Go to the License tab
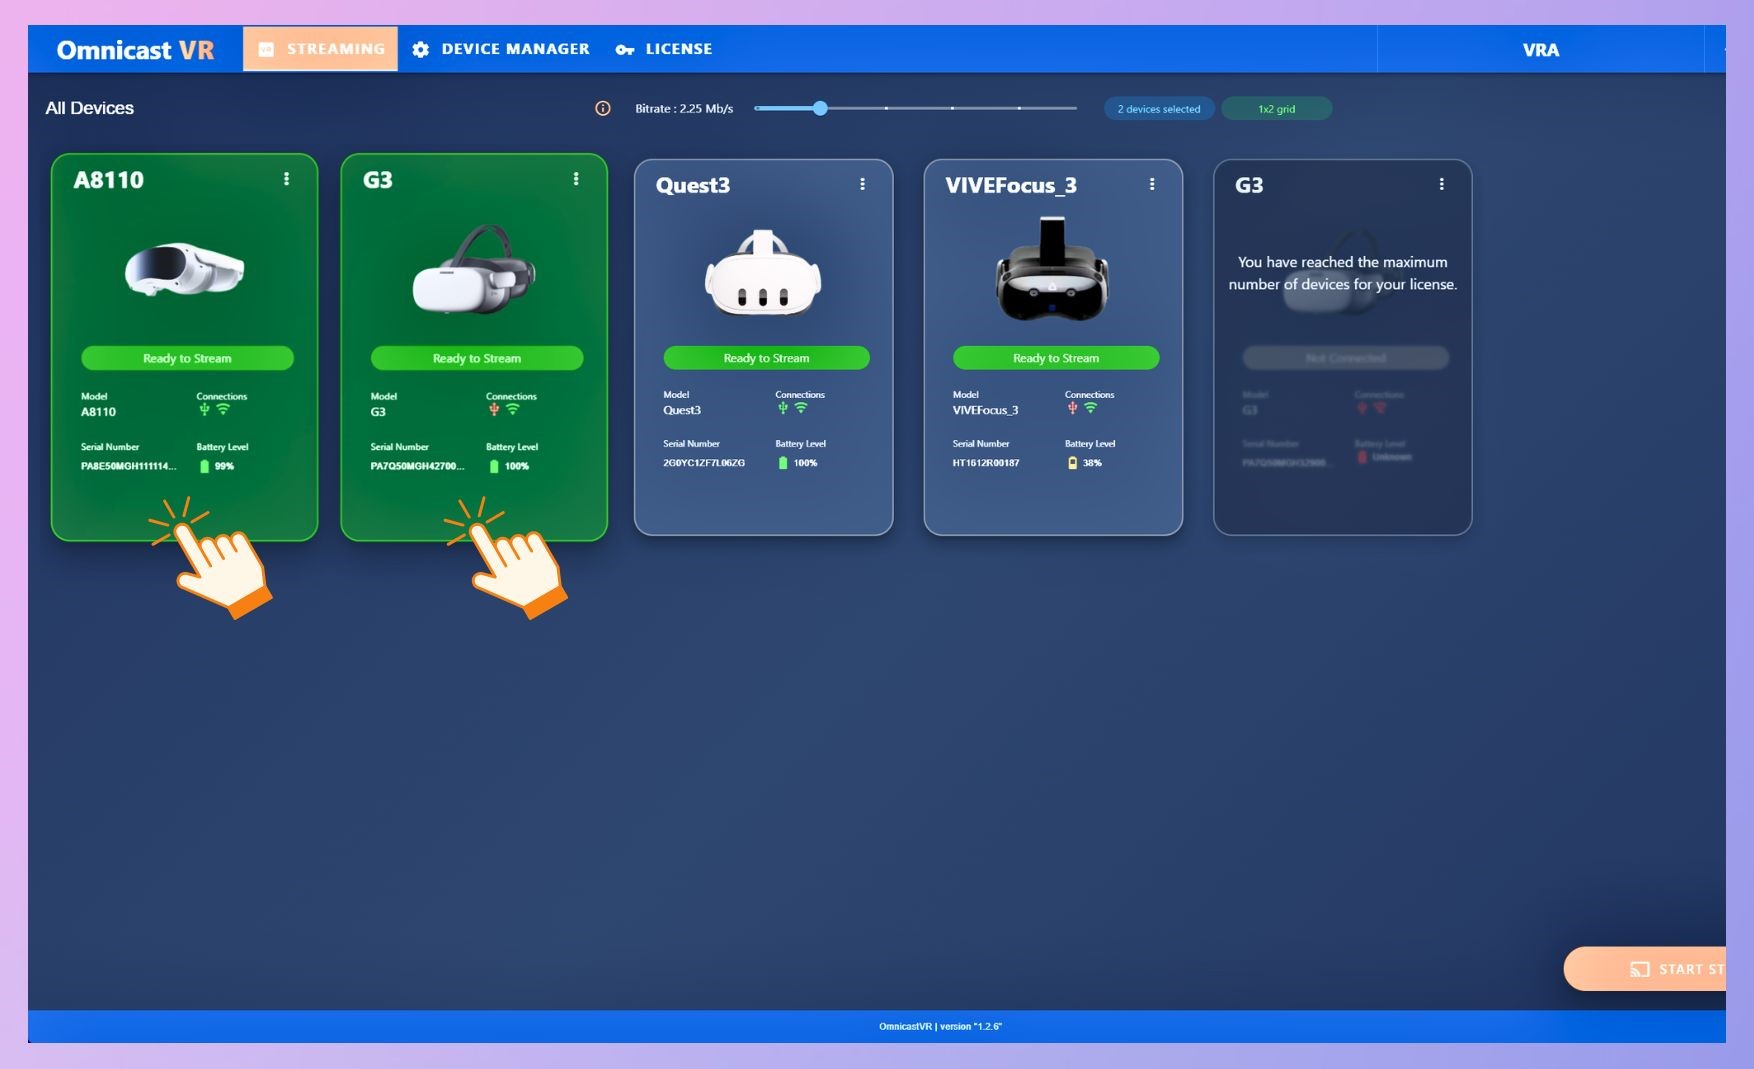Image resolution: width=1754 pixels, height=1069 pixels. coord(664,49)
